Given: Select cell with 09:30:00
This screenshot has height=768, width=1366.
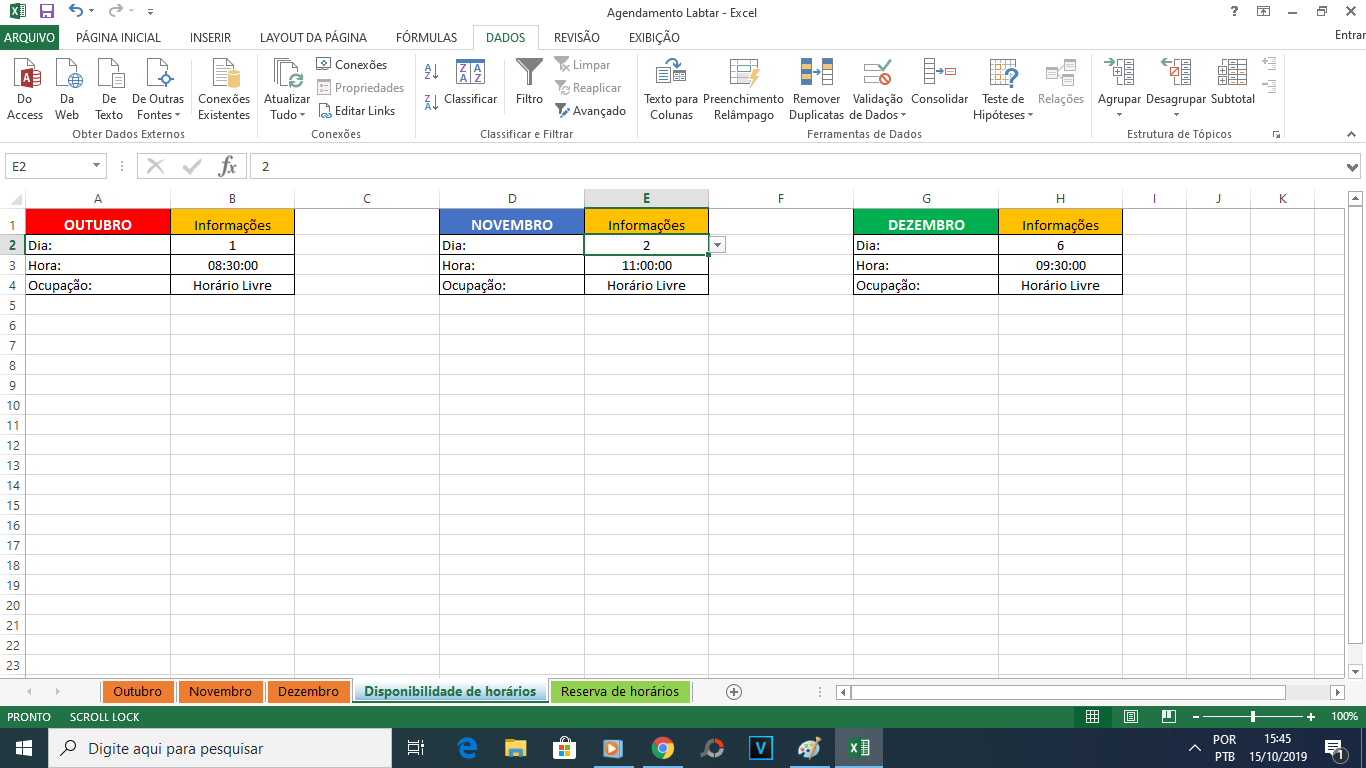Looking at the screenshot, I should [1060, 265].
